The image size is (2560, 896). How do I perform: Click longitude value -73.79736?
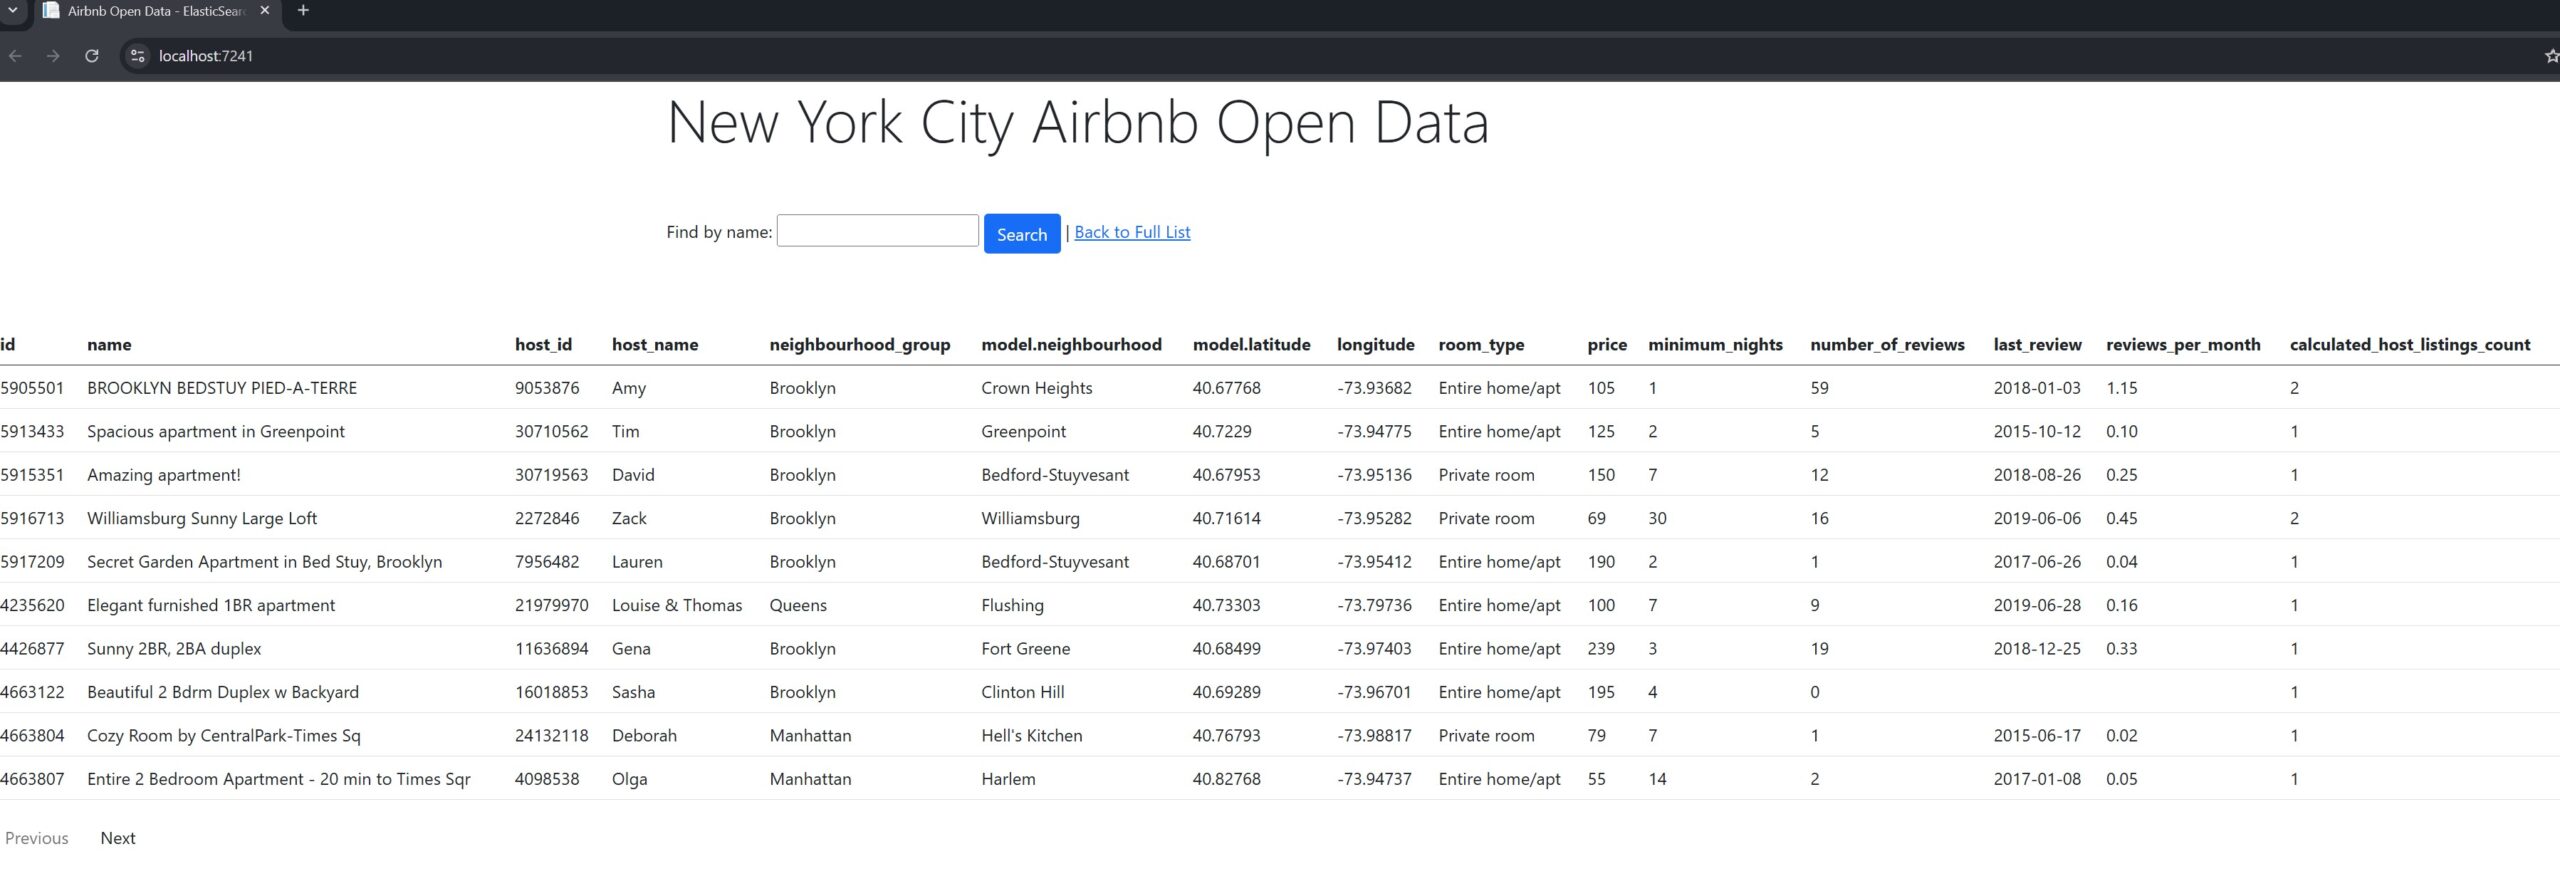1374,605
